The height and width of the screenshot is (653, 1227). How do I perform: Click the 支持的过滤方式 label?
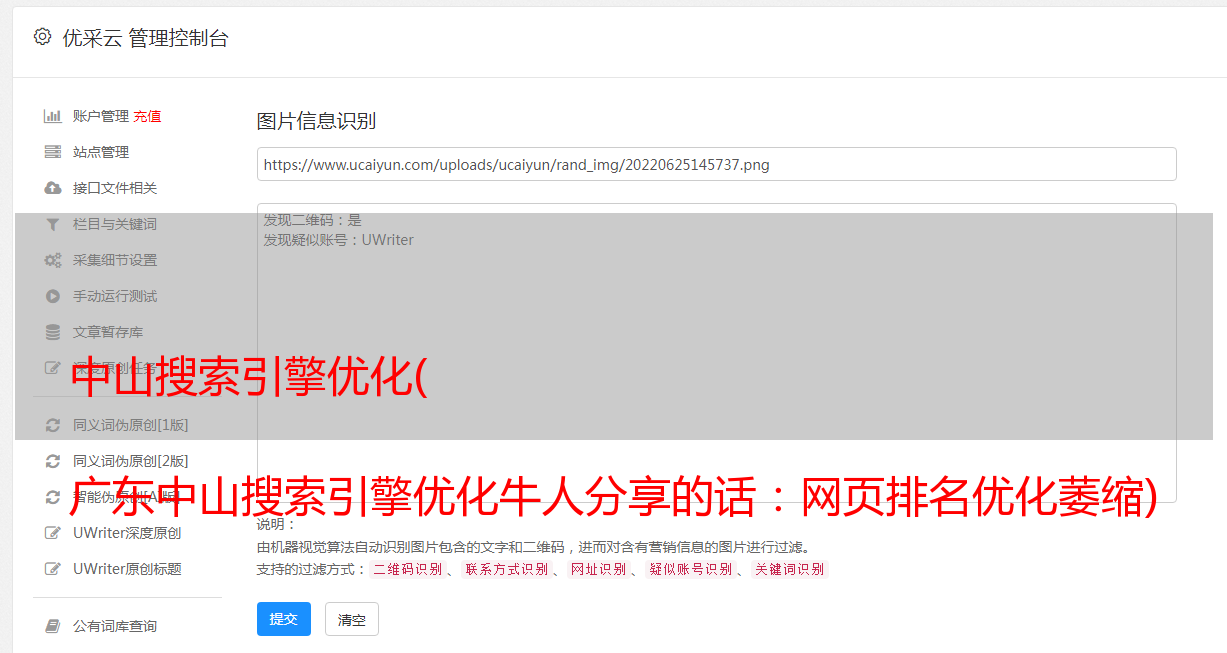(x=311, y=569)
